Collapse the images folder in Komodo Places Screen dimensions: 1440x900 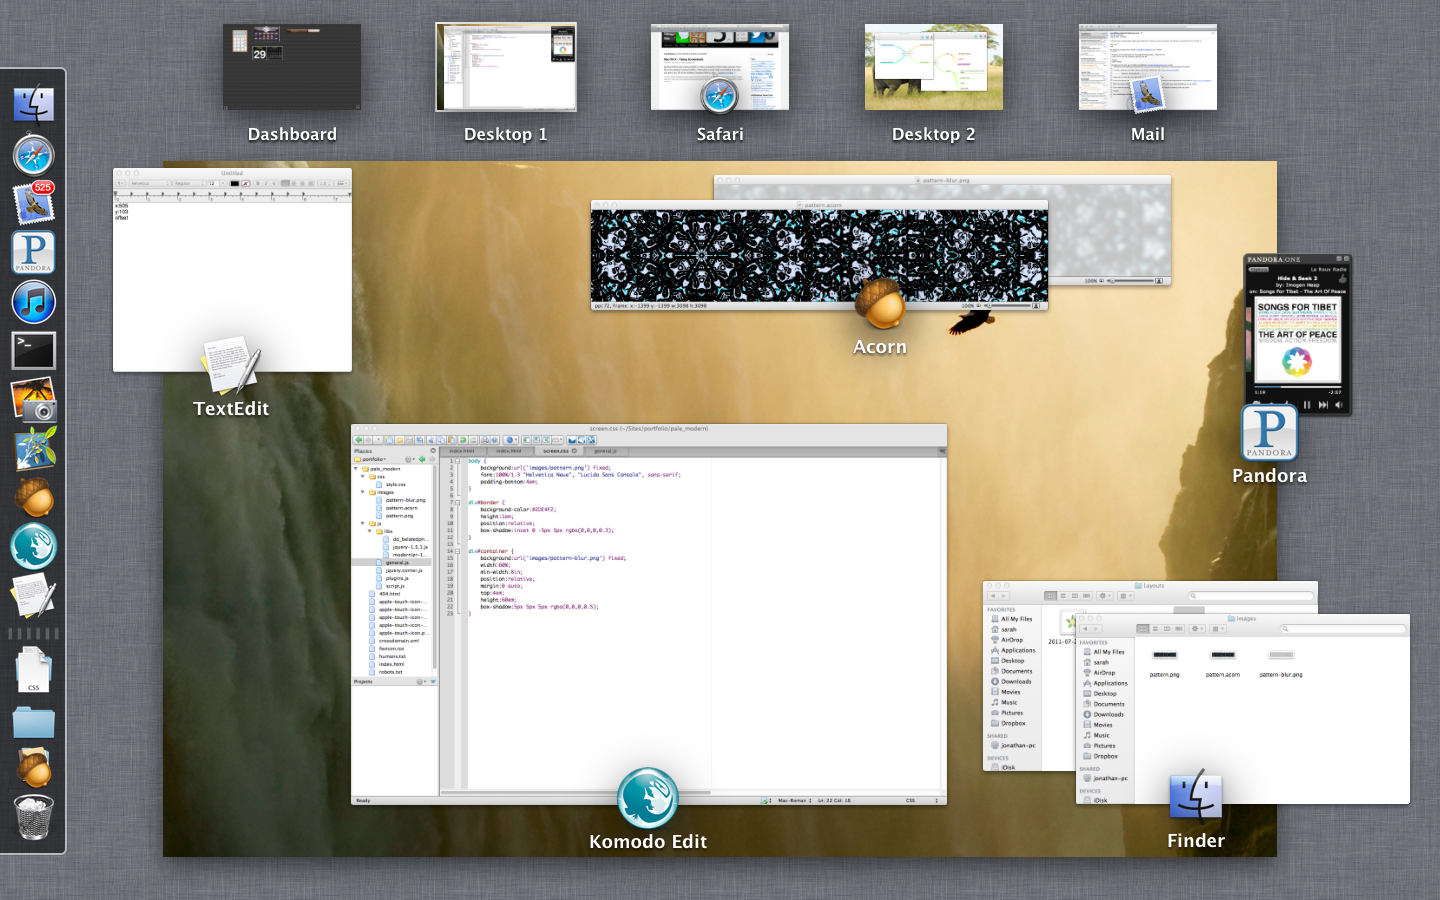click(x=363, y=492)
